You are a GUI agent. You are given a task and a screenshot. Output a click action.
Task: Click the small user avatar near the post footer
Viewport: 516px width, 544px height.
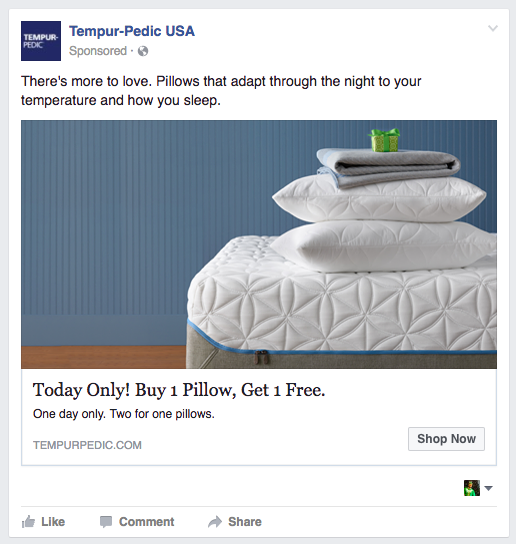pos(472,488)
